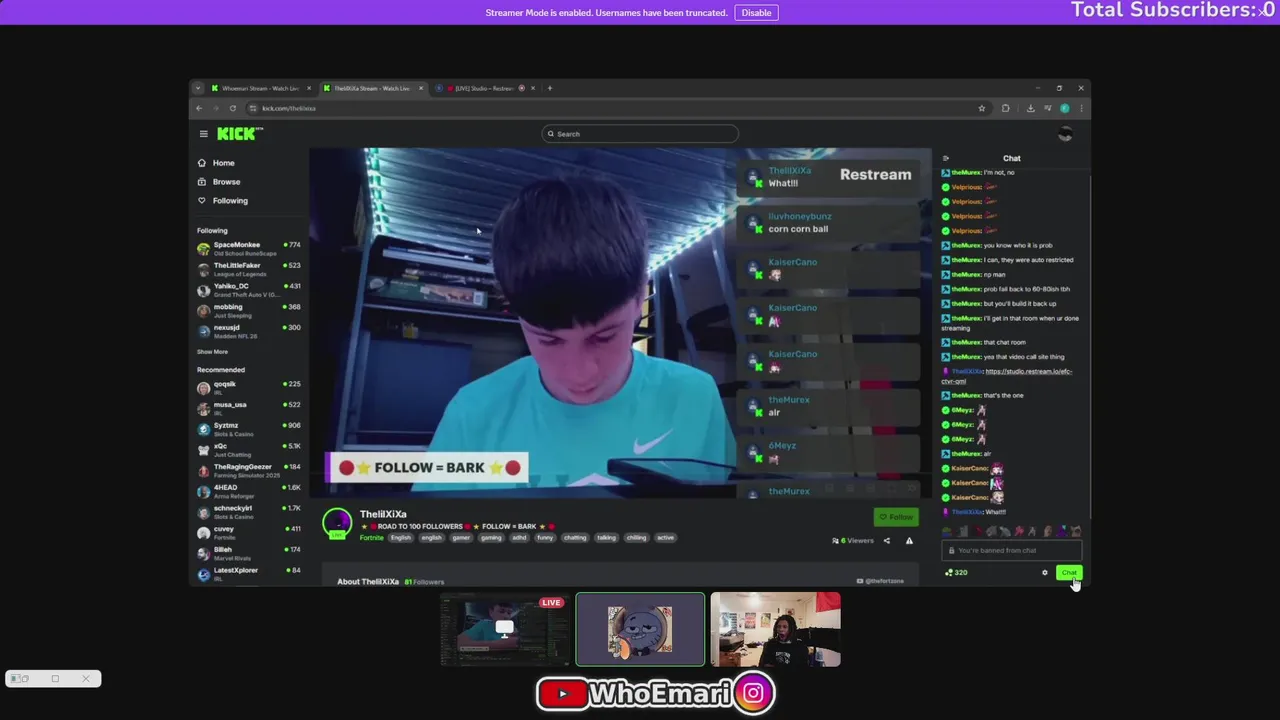
Task: Click the share stream icon
Action: [886, 541]
